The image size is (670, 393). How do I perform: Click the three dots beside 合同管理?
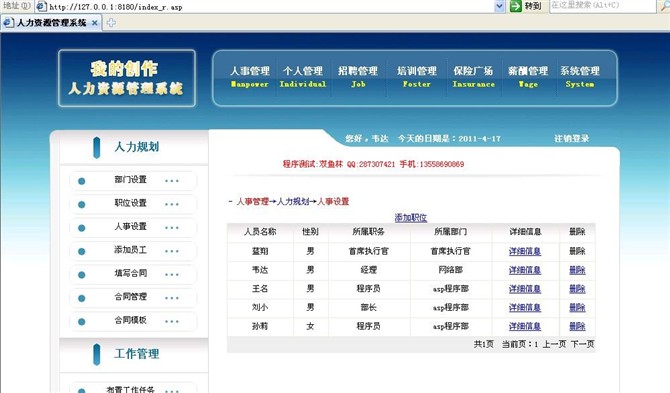coord(172,298)
